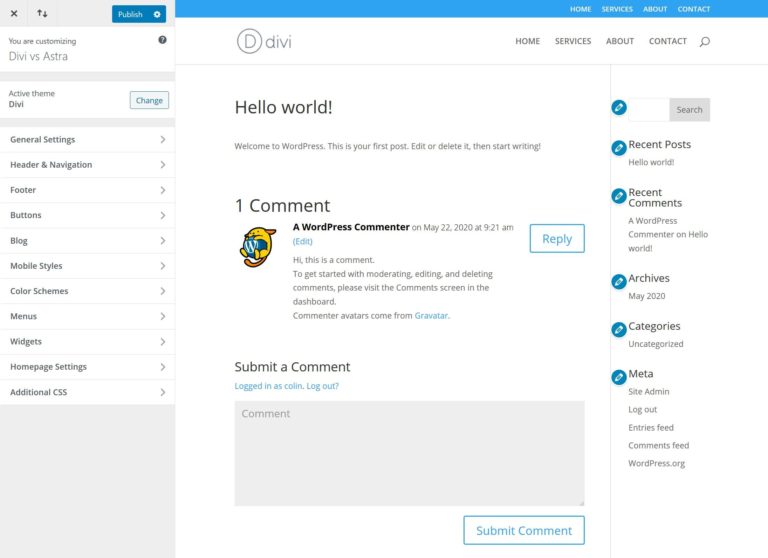Click the Publish button

(x=130, y=14)
